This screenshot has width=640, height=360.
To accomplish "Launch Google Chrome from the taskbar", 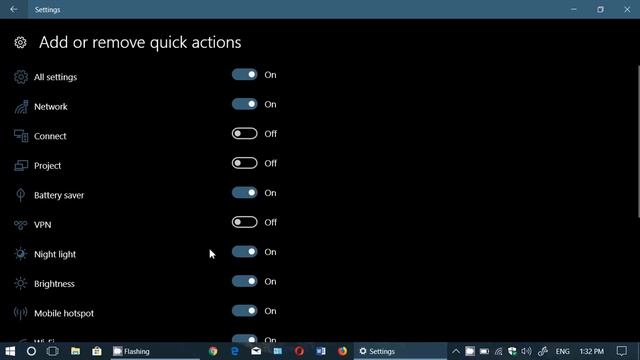I will tap(213, 351).
